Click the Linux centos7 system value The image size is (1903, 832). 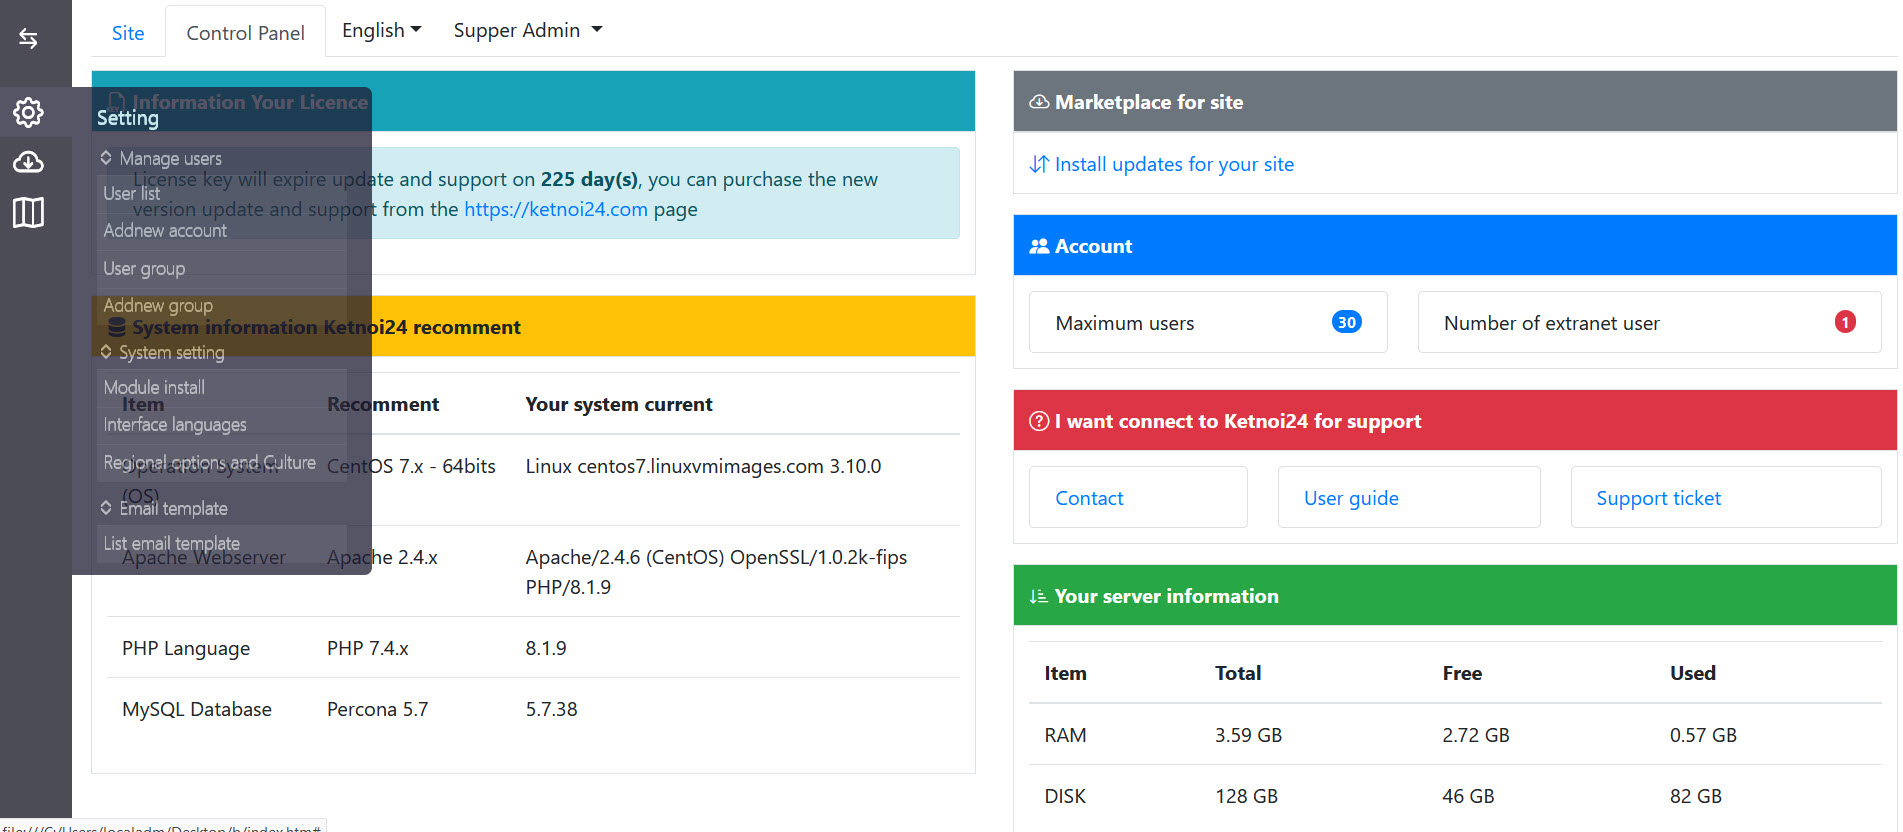703,466
